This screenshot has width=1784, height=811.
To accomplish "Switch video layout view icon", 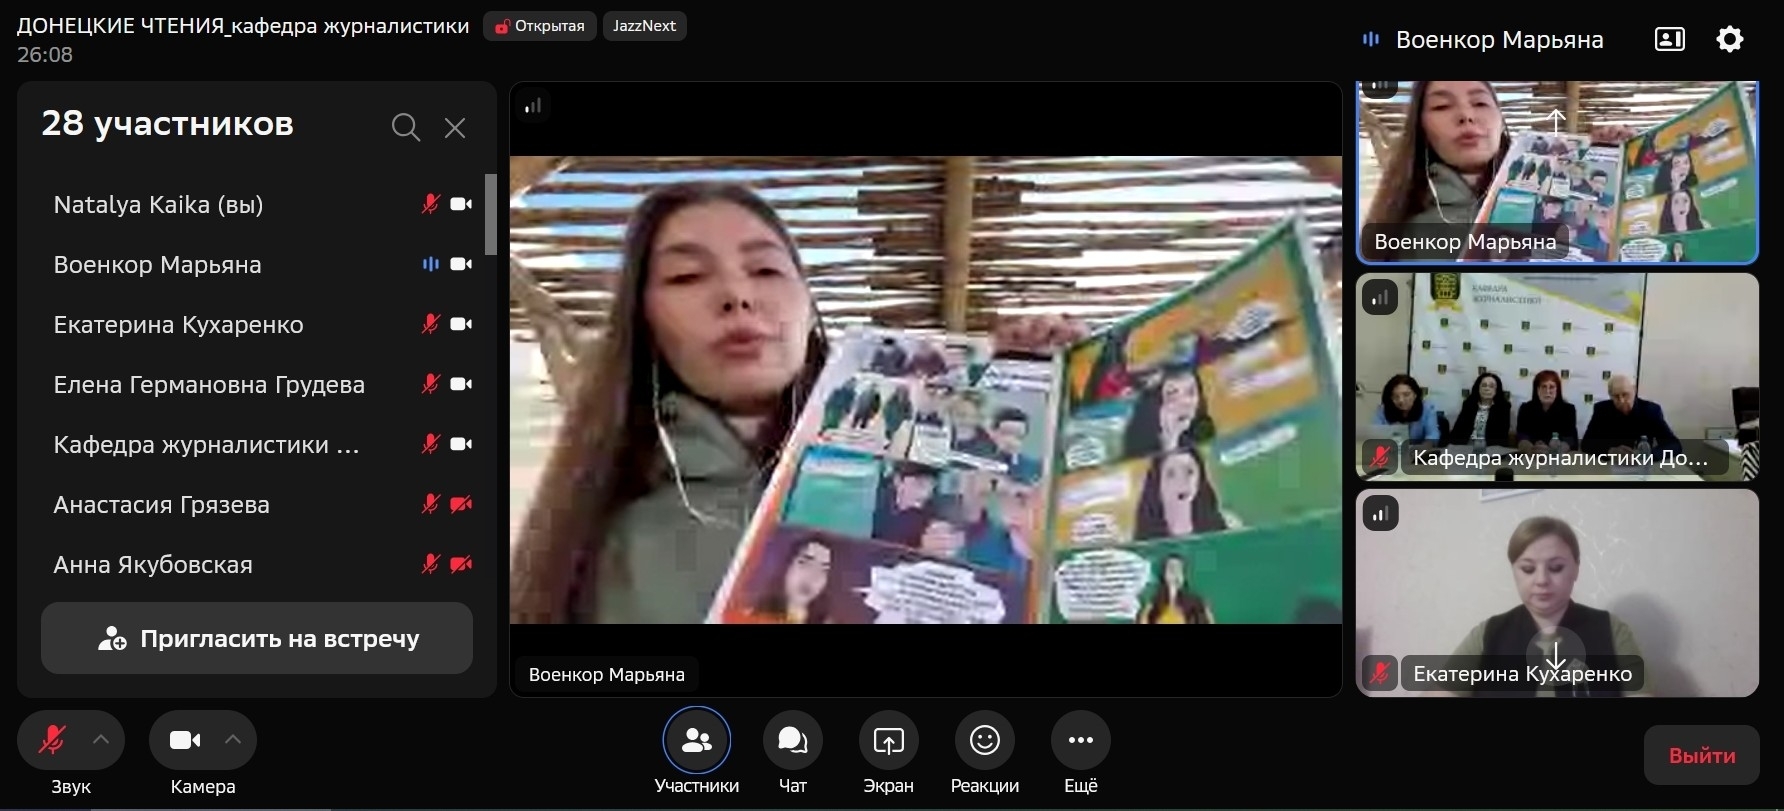I will (1669, 40).
